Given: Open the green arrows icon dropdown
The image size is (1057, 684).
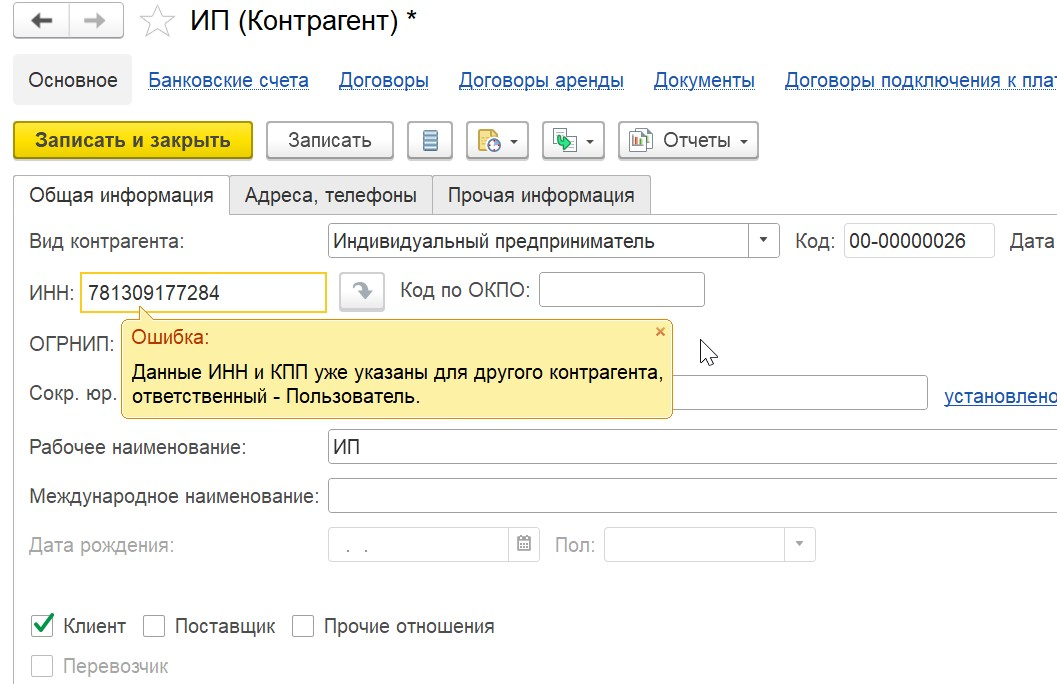Looking at the screenshot, I should pyautogui.click(x=573, y=140).
